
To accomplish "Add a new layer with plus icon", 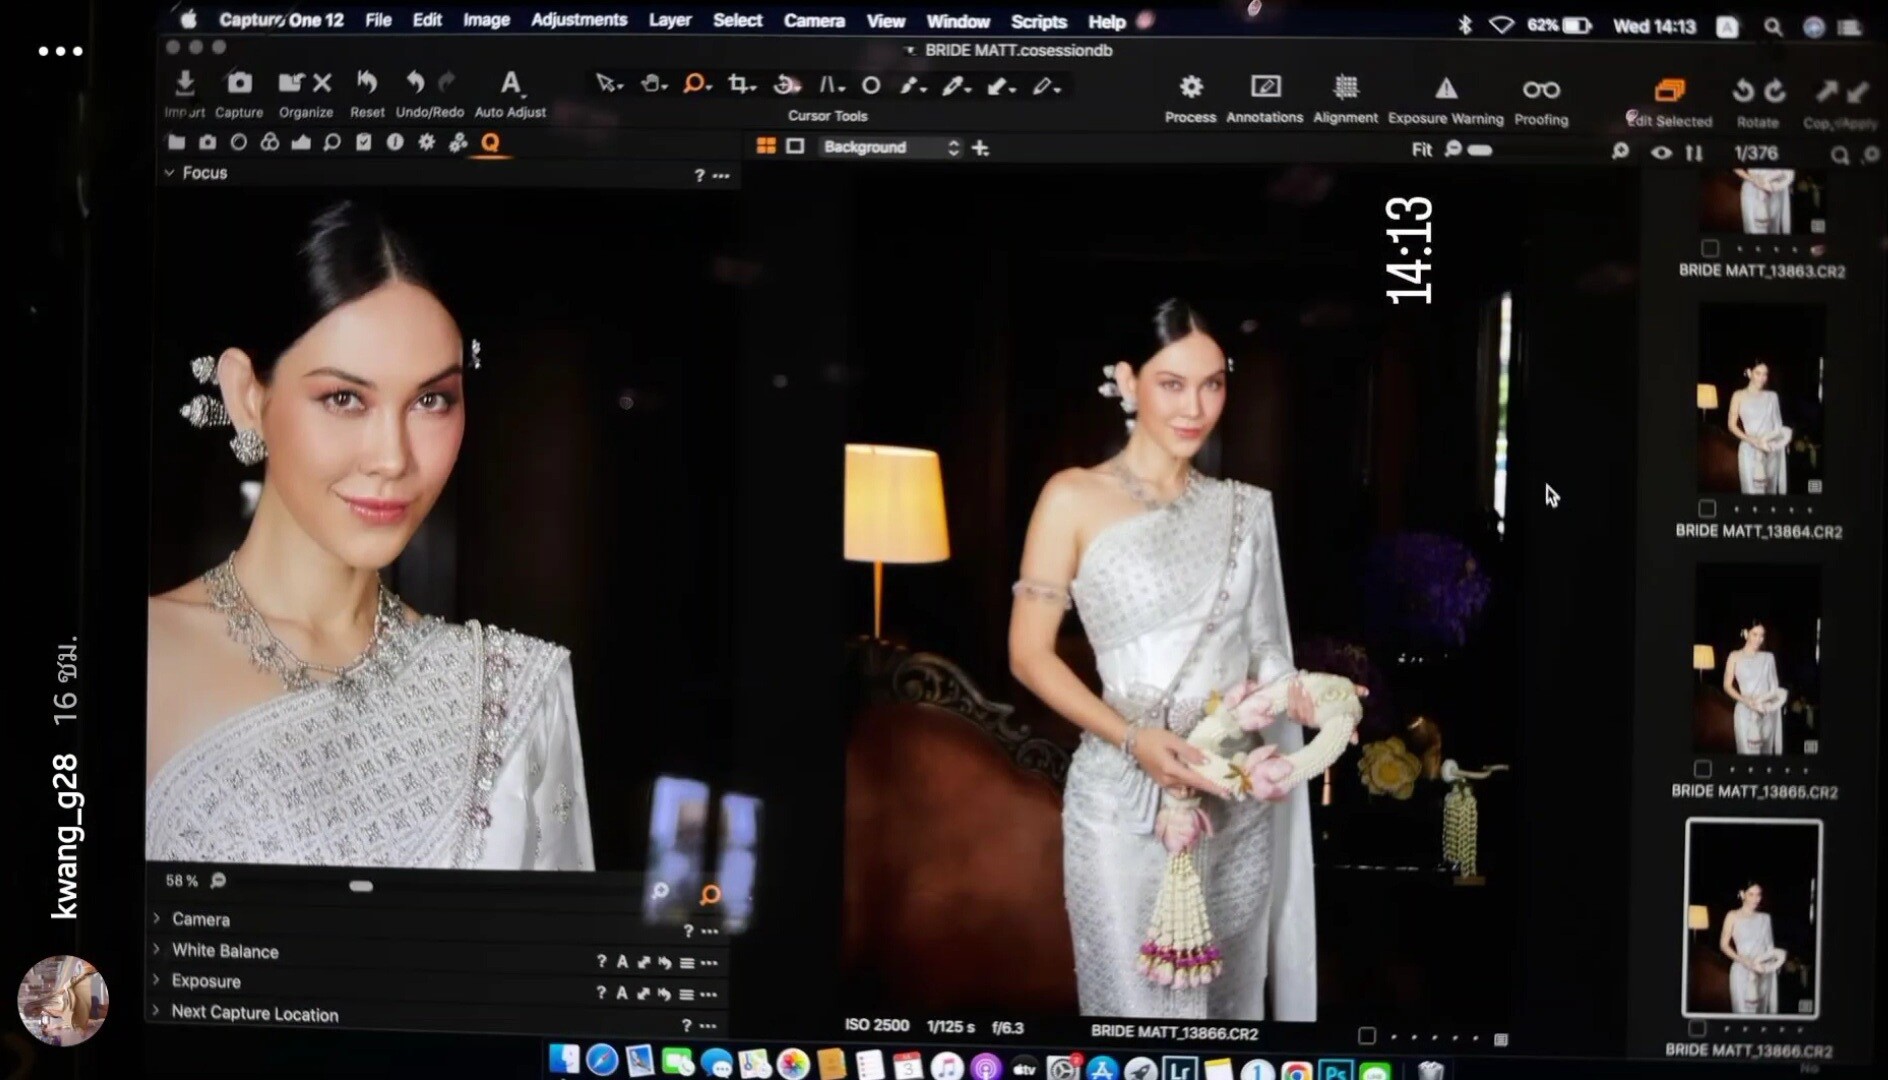I will [x=980, y=148].
